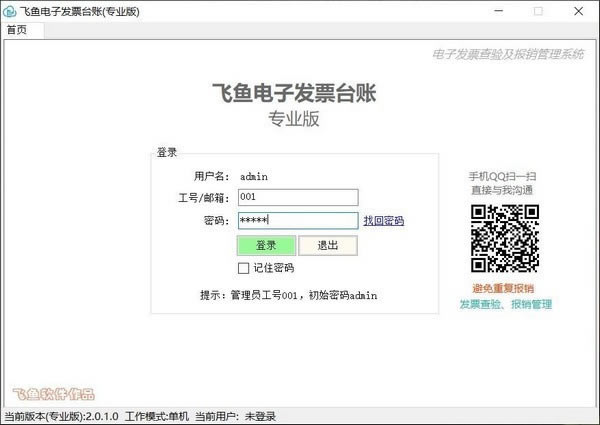The height and width of the screenshot is (425, 600).
Task: Click the 退出 button
Action: tap(327, 245)
